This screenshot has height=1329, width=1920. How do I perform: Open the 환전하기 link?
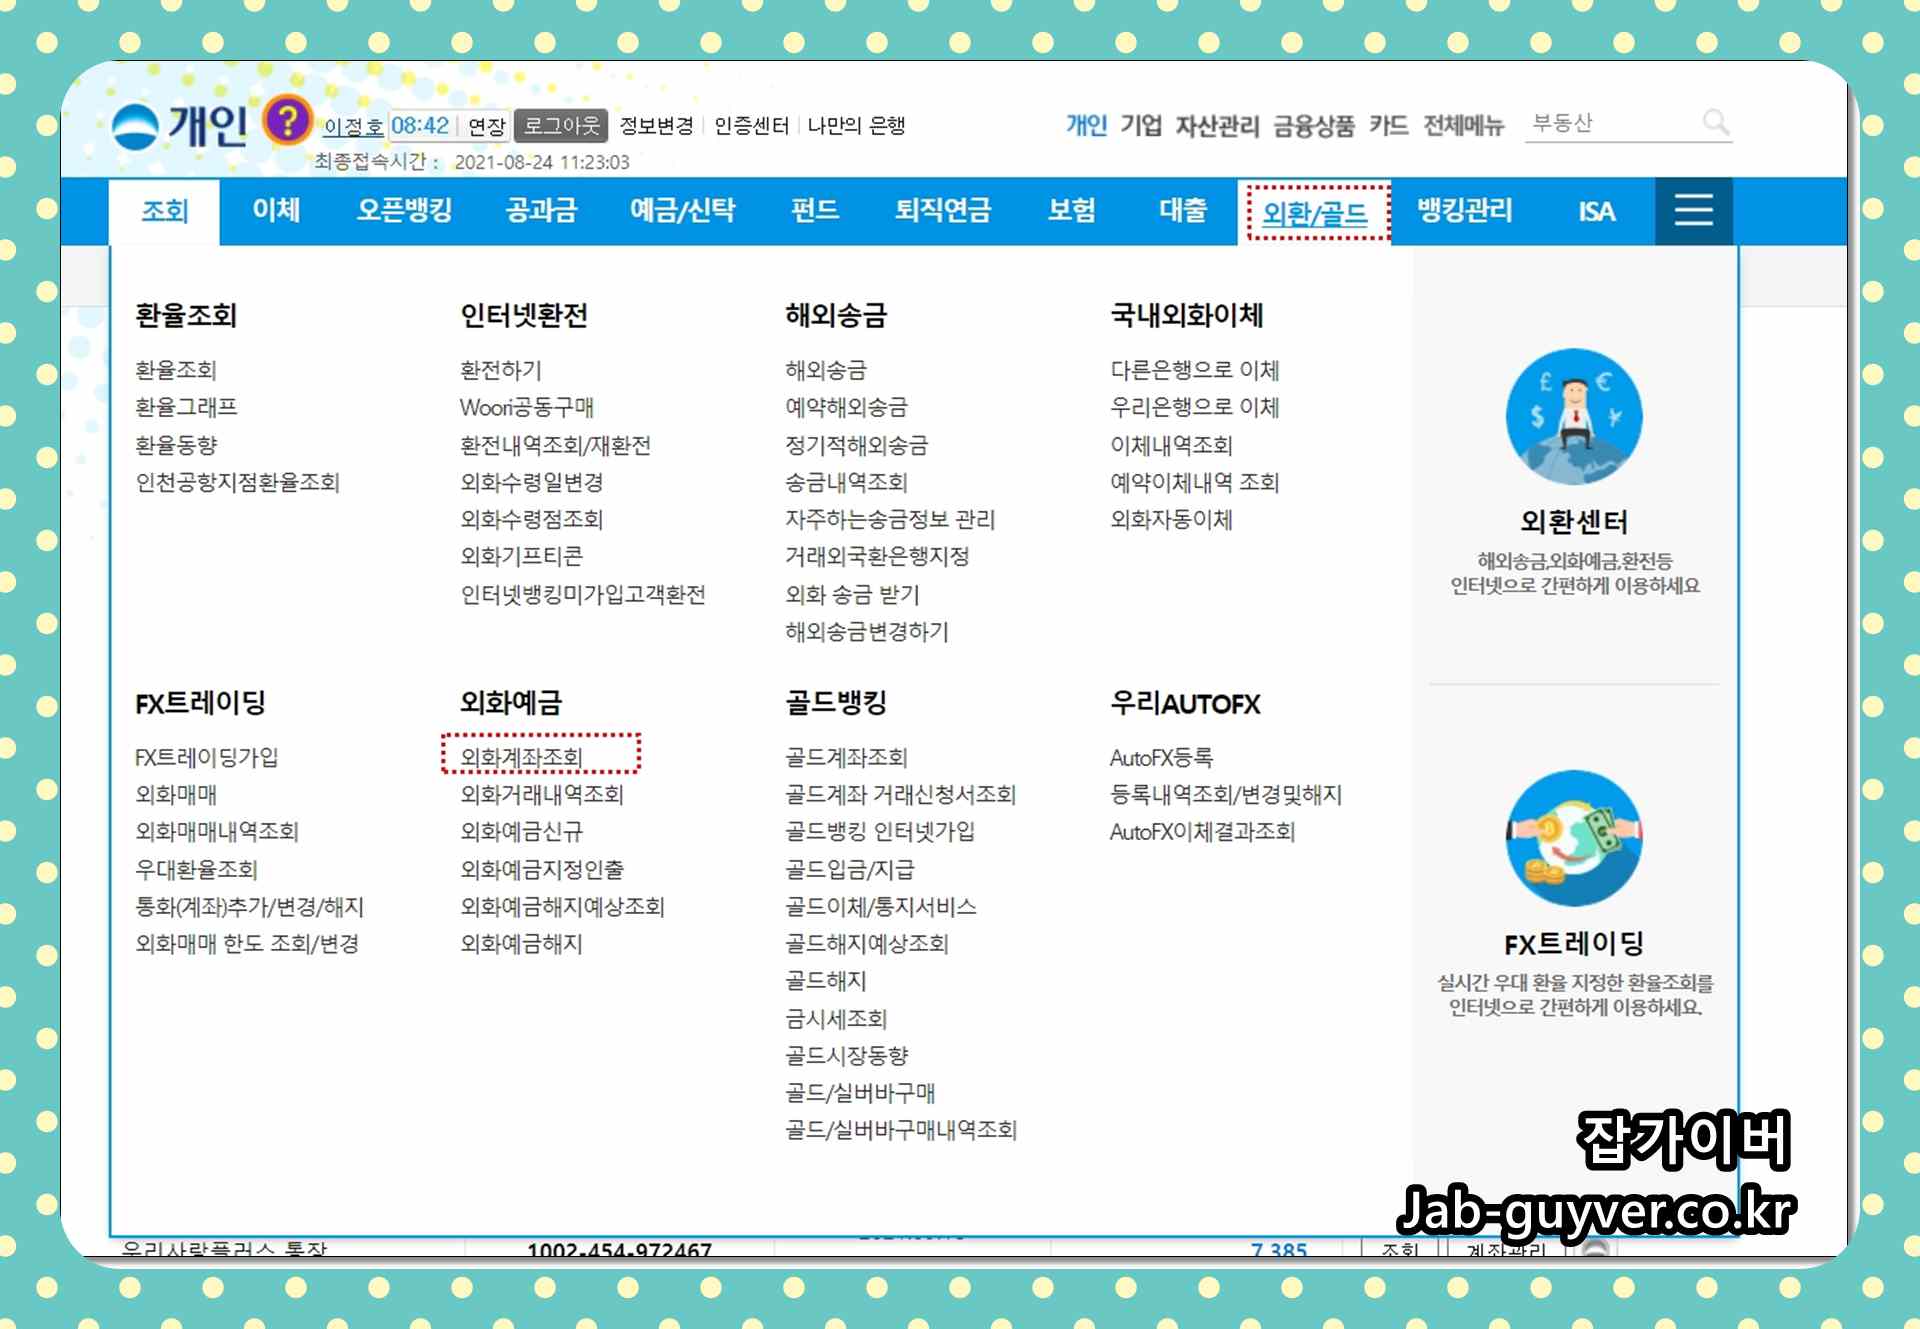pyautogui.click(x=501, y=370)
